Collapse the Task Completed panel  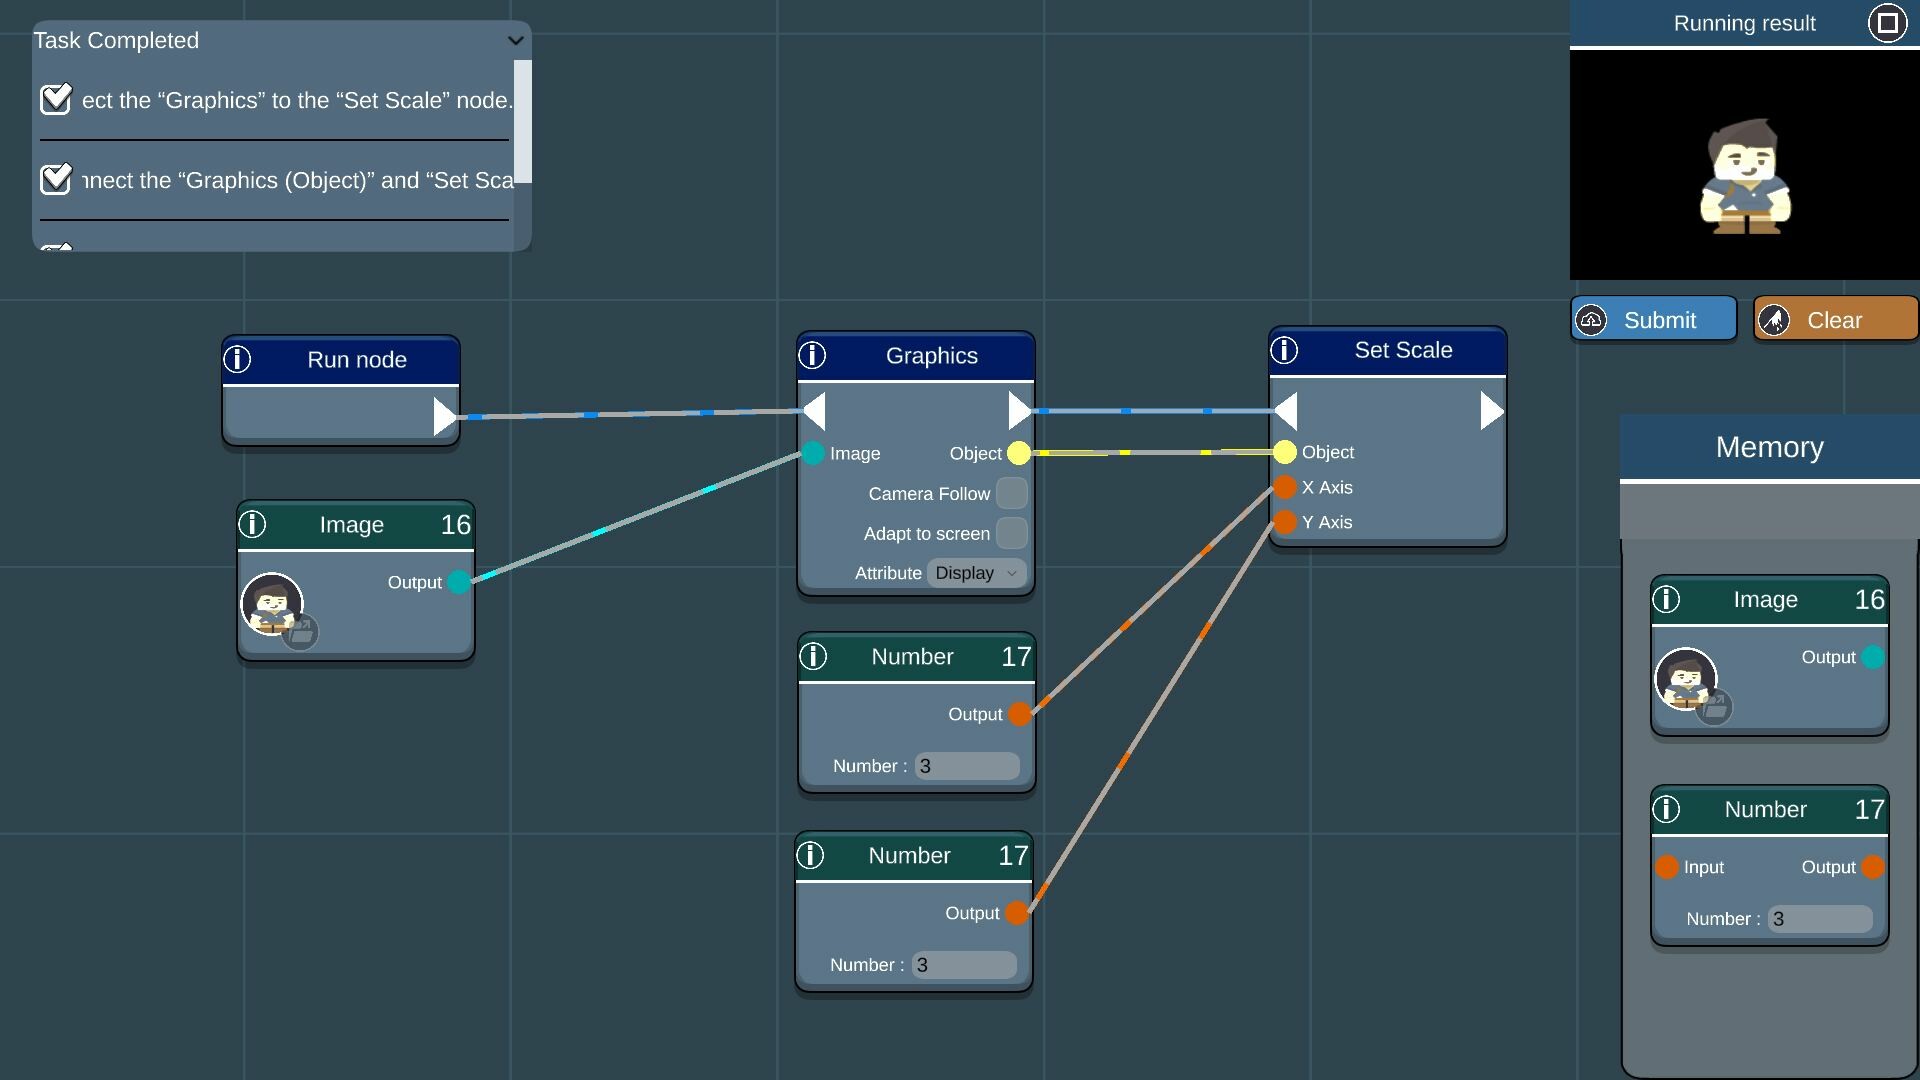point(514,41)
